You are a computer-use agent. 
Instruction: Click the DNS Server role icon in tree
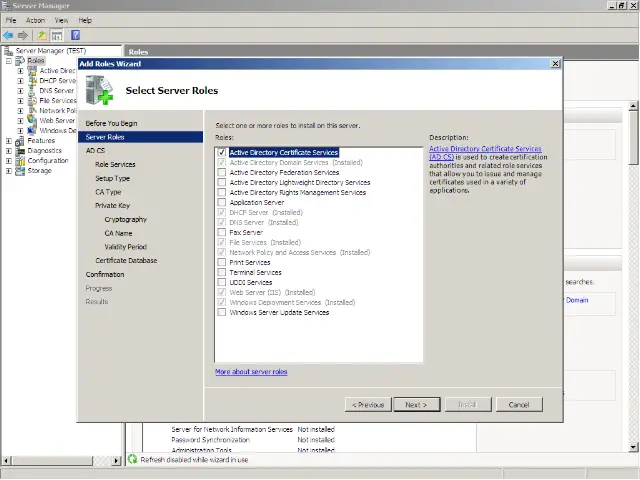[32, 91]
